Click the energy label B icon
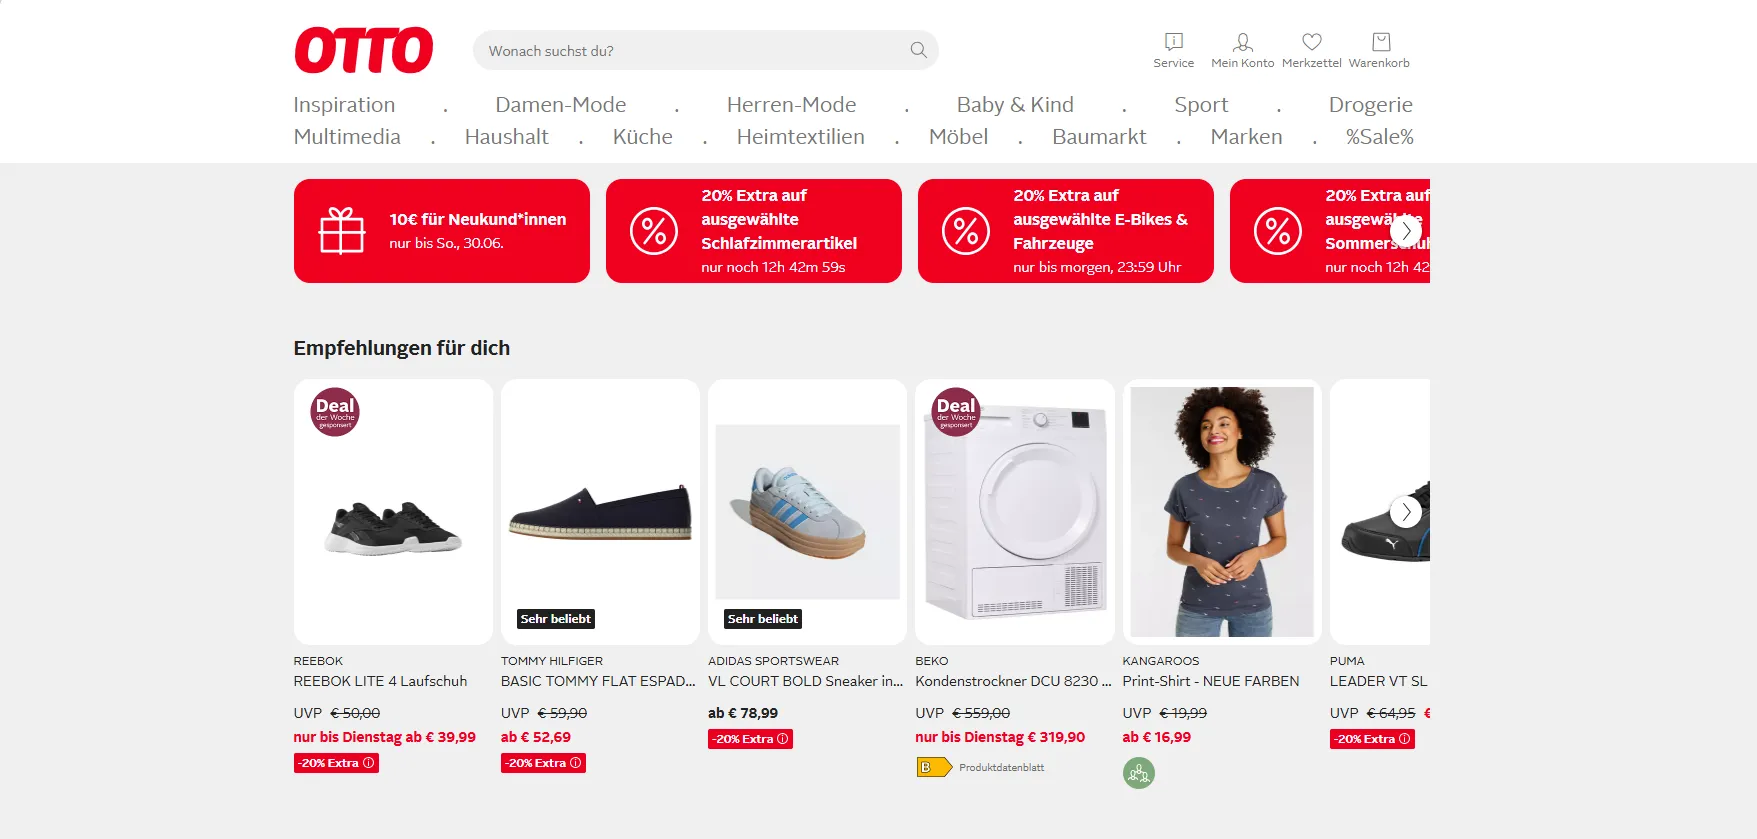The width and height of the screenshot is (1757, 839). point(934,768)
